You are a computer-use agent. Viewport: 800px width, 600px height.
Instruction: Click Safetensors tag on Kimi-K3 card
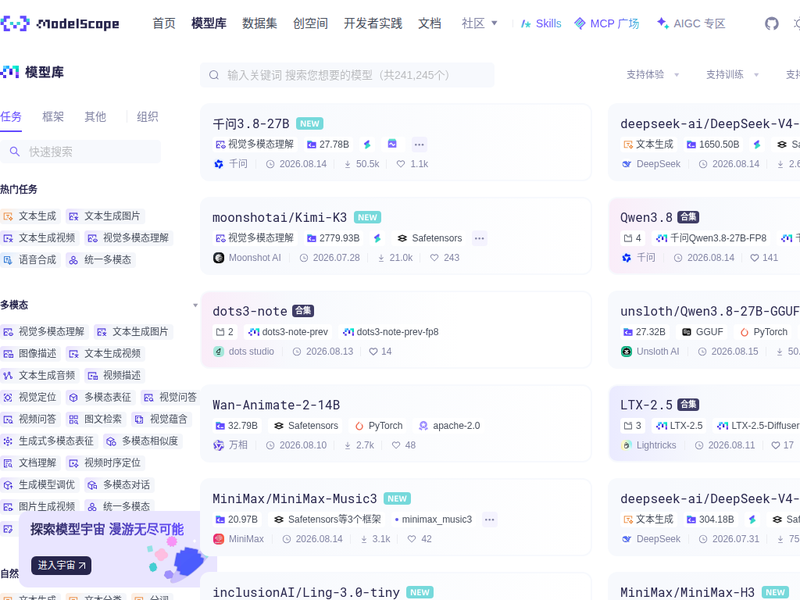[x=430, y=238]
